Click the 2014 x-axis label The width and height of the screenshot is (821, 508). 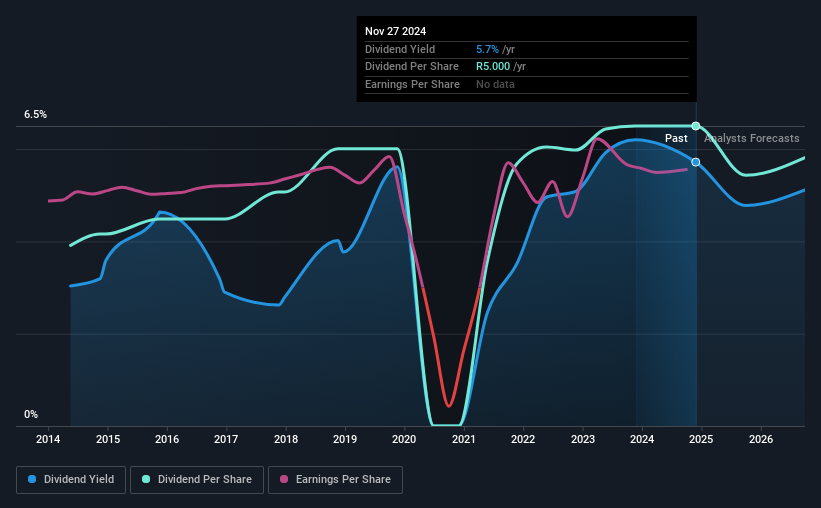pos(48,439)
